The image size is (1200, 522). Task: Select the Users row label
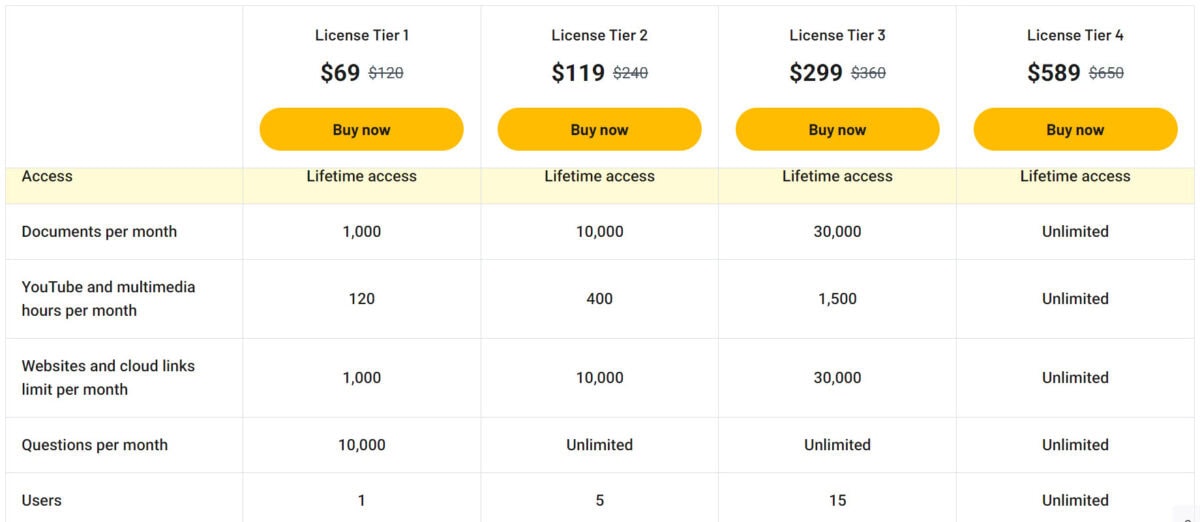[x=41, y=500]
